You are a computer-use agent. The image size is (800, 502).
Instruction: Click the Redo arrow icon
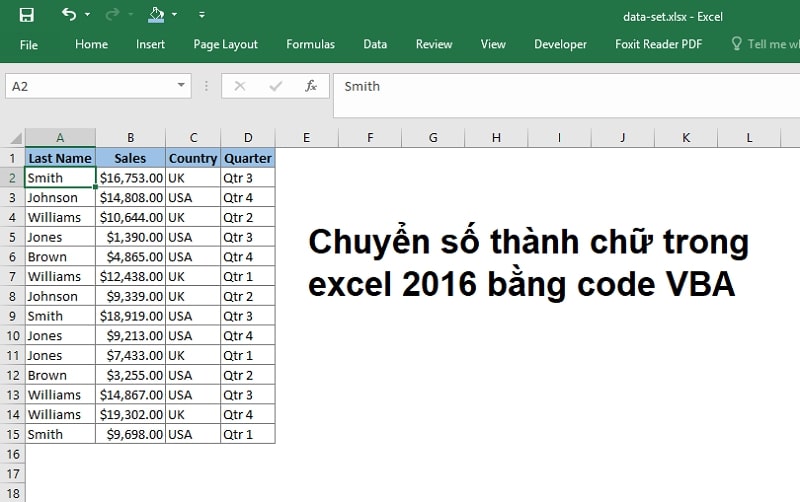[x=112, y=15]
